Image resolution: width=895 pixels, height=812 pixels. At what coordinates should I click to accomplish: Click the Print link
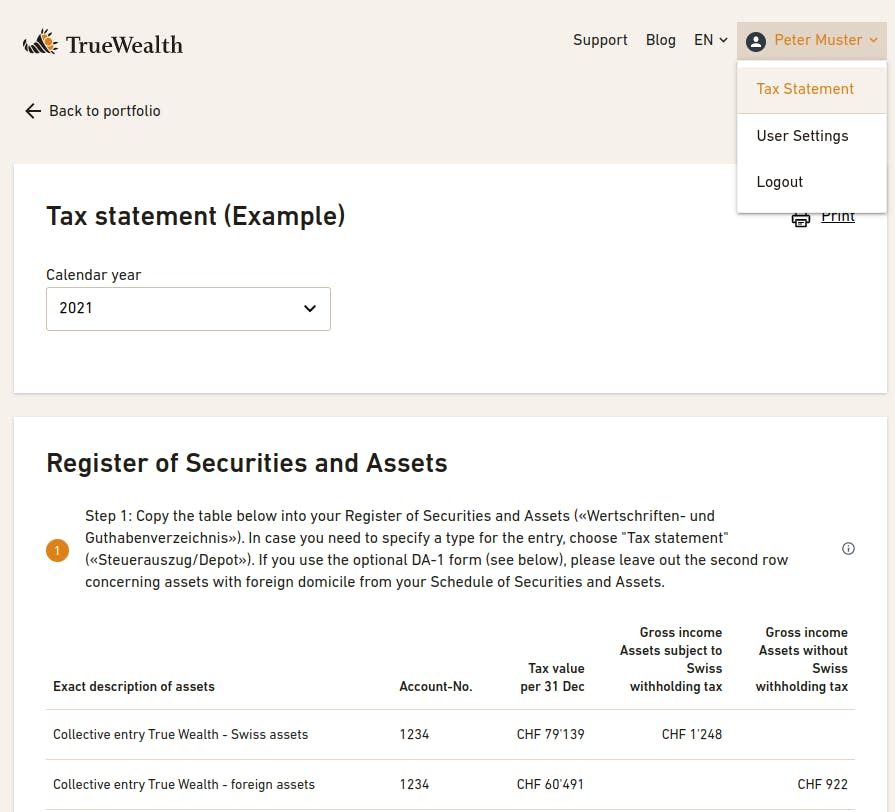click(x=837, y=218)
